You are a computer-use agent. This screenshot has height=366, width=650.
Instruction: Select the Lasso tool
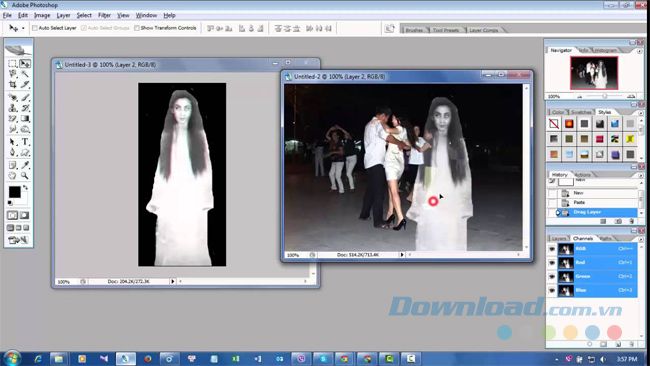12,74
